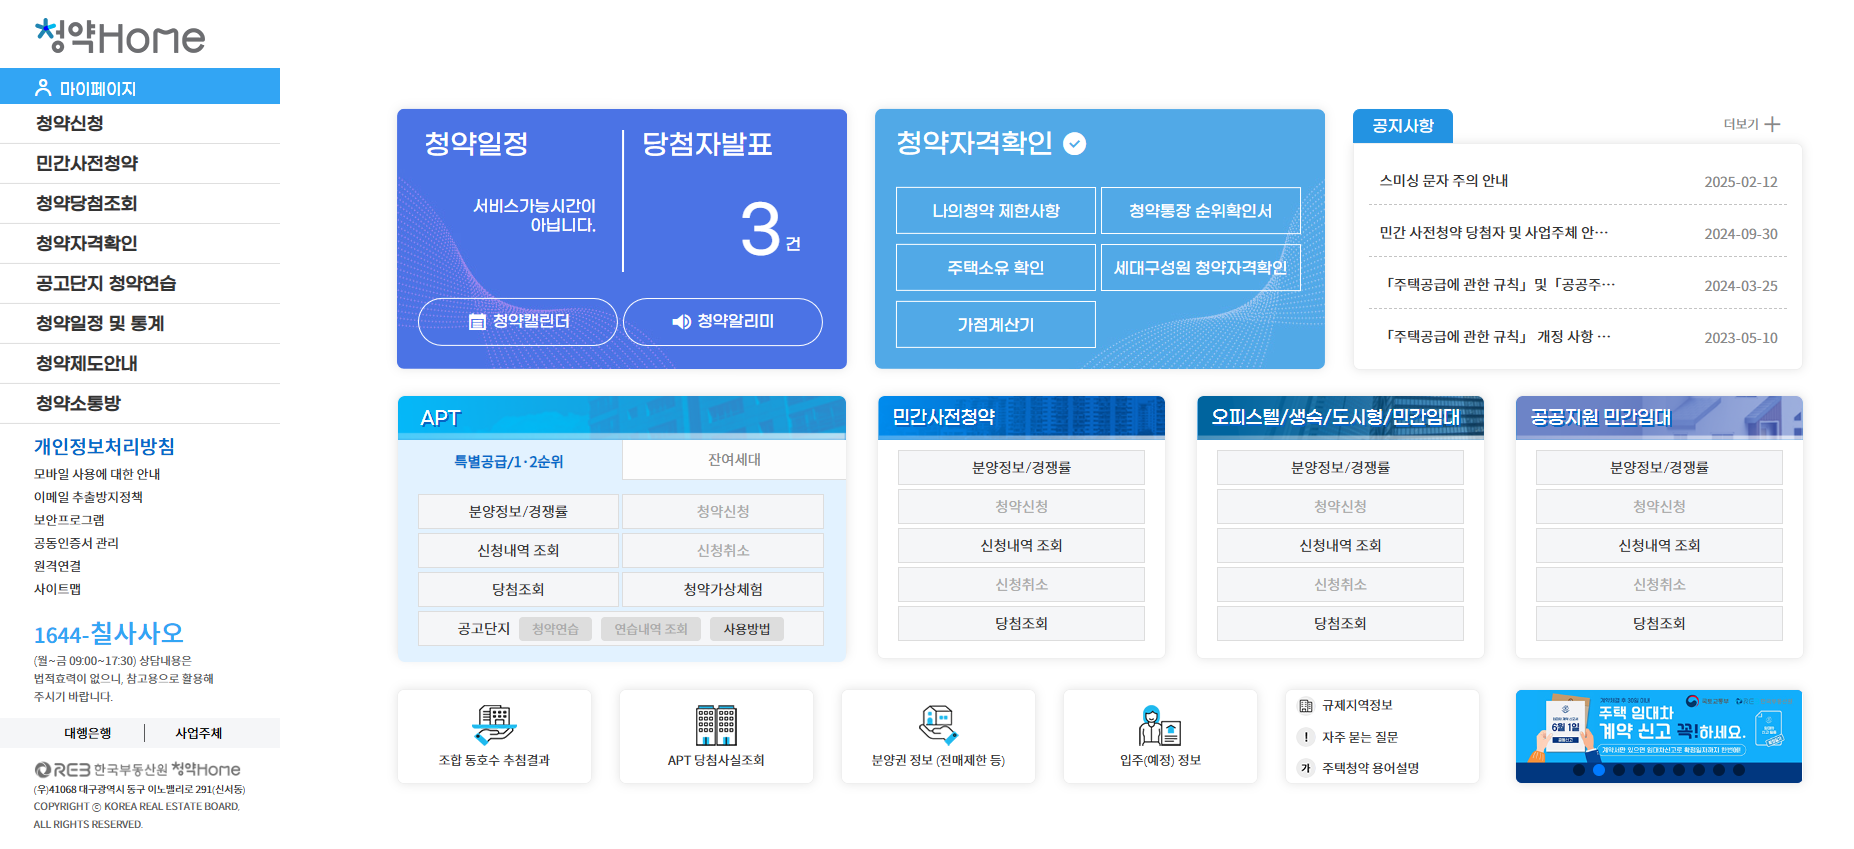Open 분양권 정보 (전매제한 등) icon

tap(938, 725)
